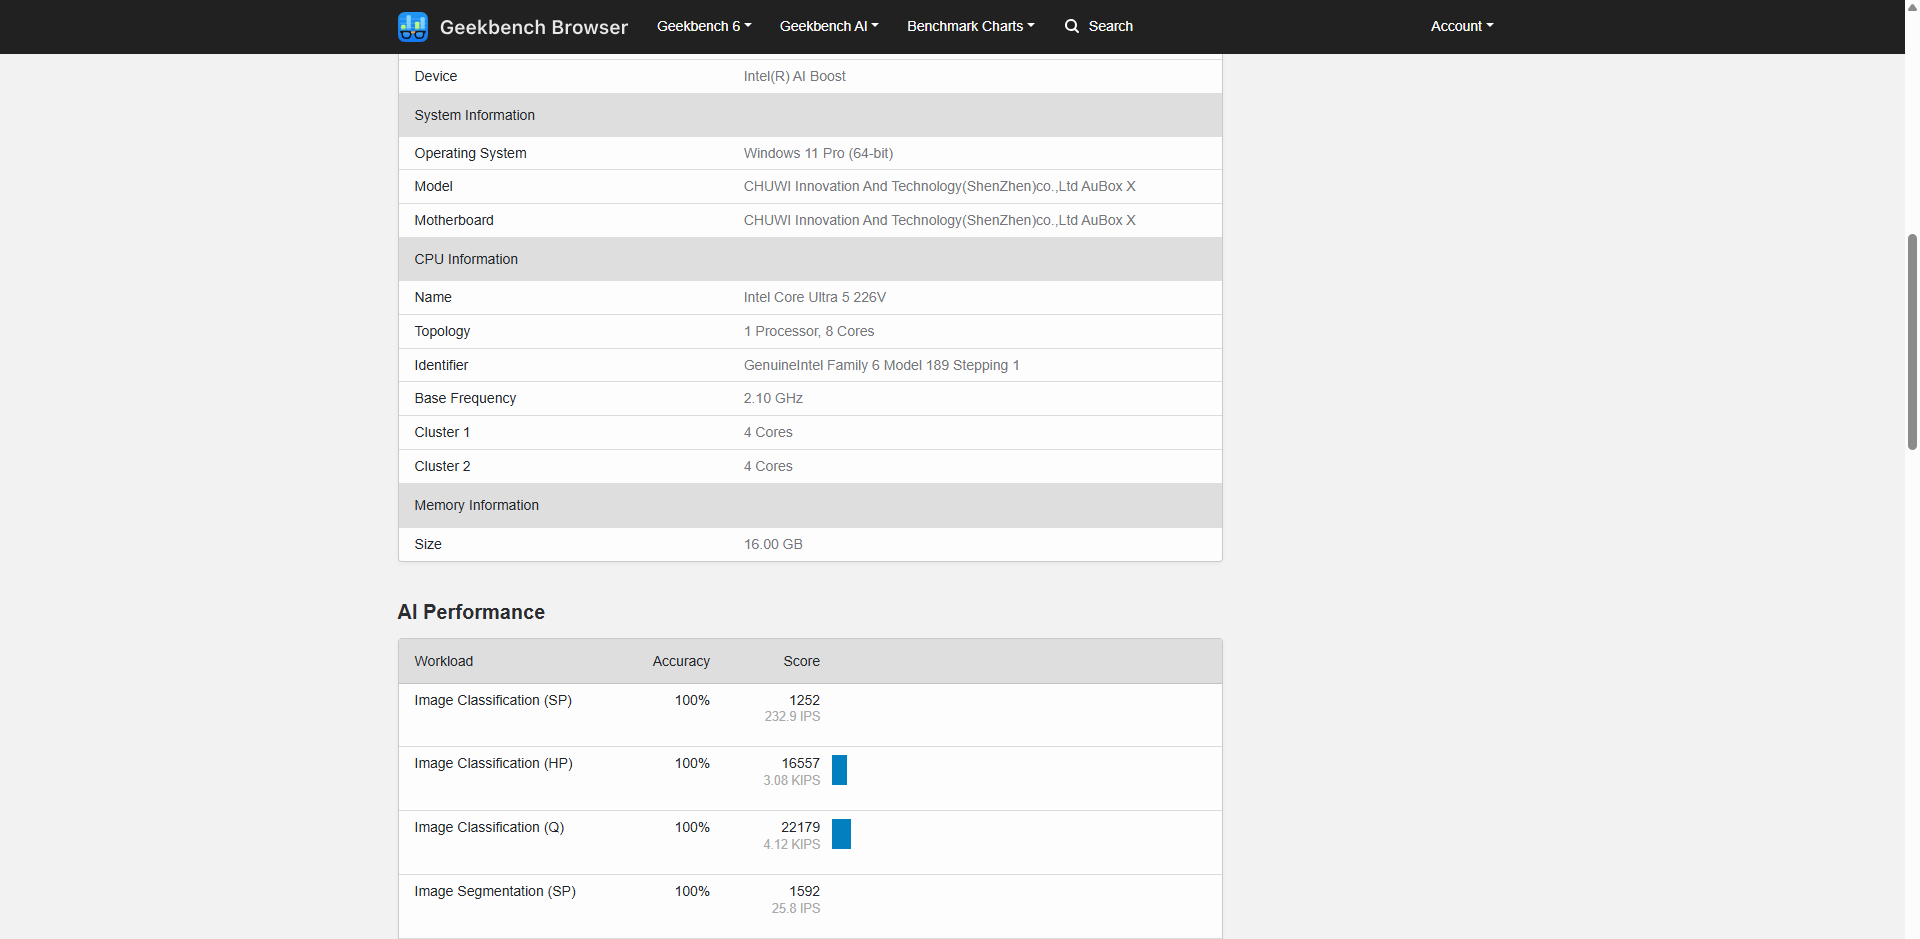Click the blue score bar for Image Classification (Q)

[x=841, y=834]
